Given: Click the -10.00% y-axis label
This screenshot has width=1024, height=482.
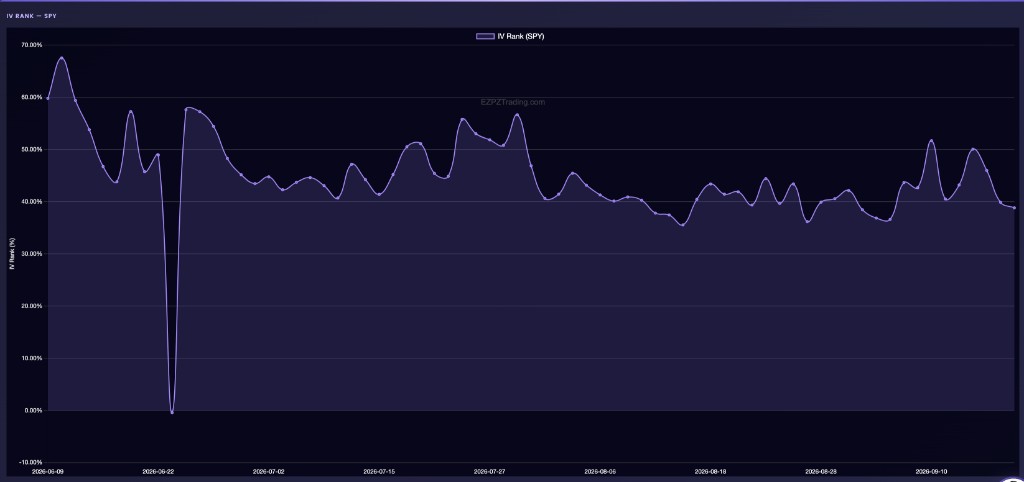Looking at the screenshot, I should (x=32, y=463).
